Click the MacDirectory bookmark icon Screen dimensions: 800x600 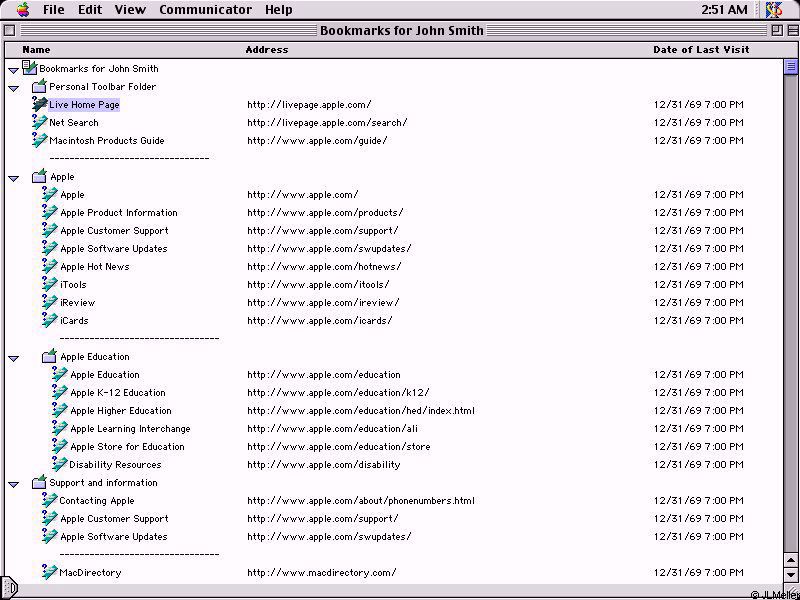tap(49, 572)
